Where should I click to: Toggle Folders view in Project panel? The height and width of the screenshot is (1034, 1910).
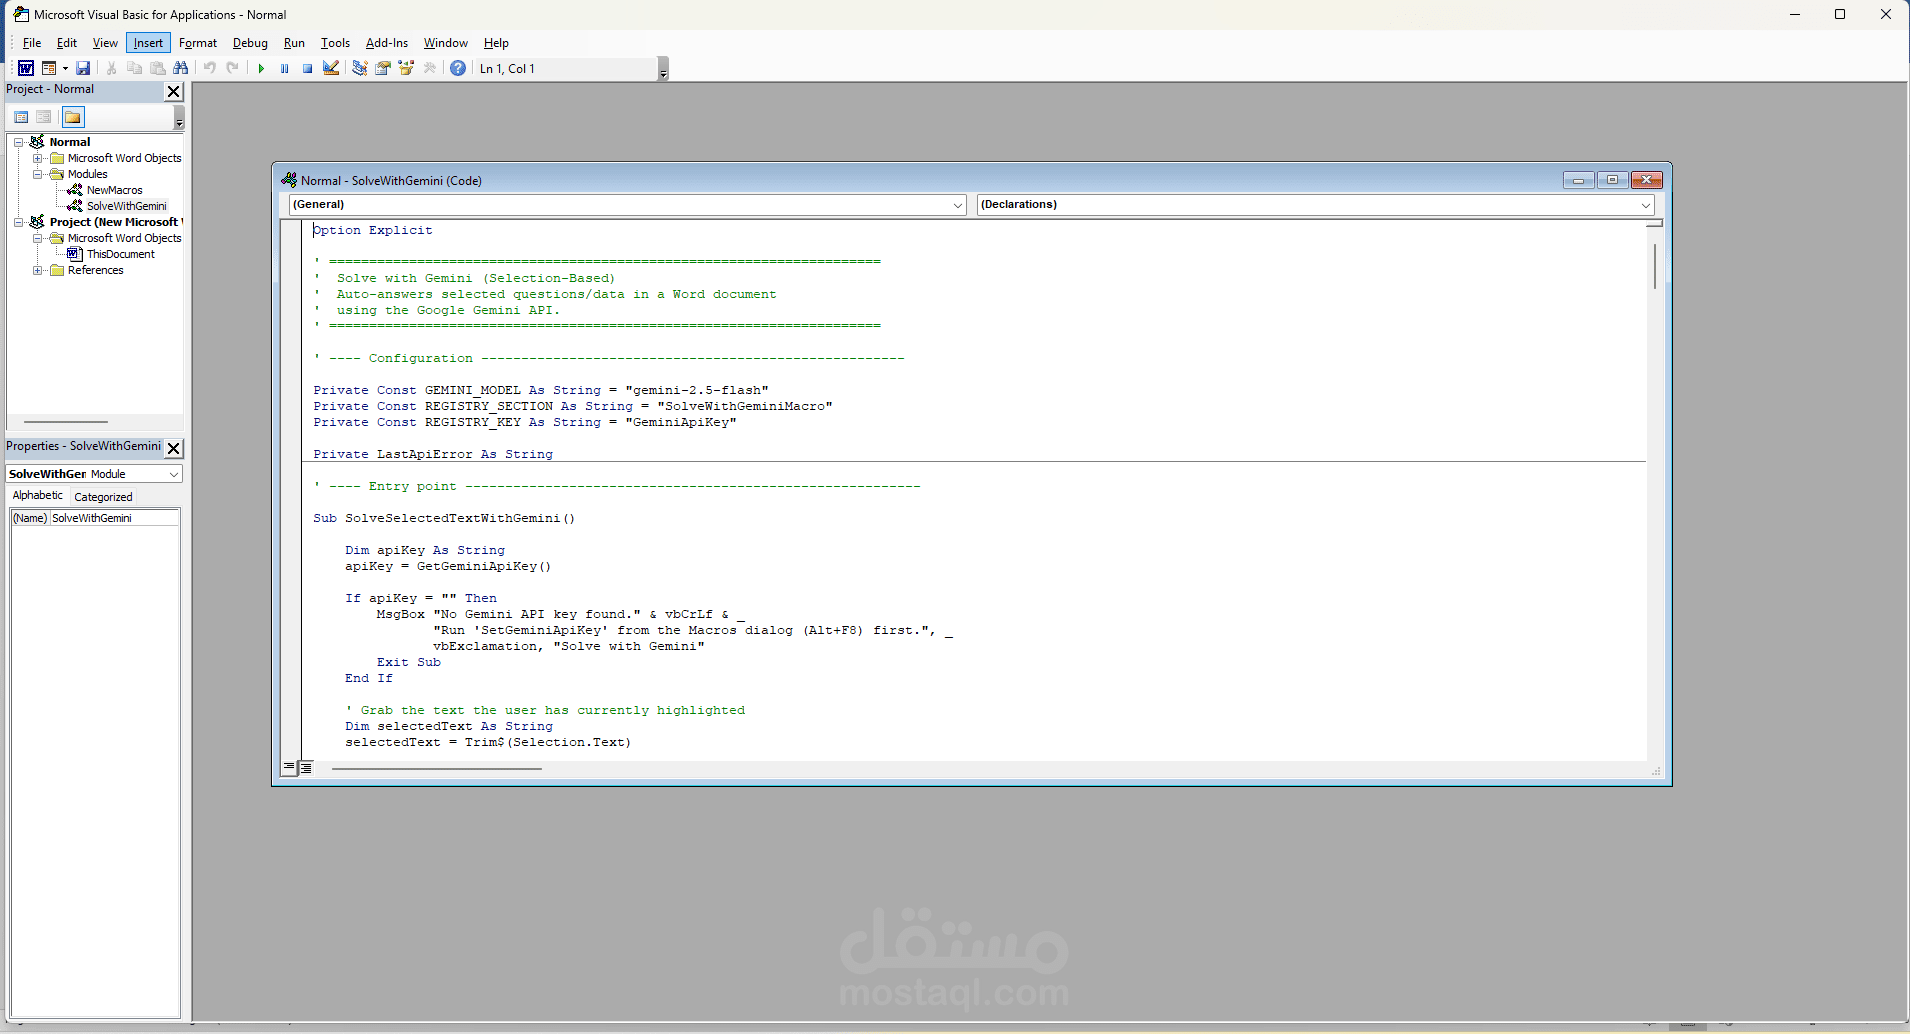73,117
